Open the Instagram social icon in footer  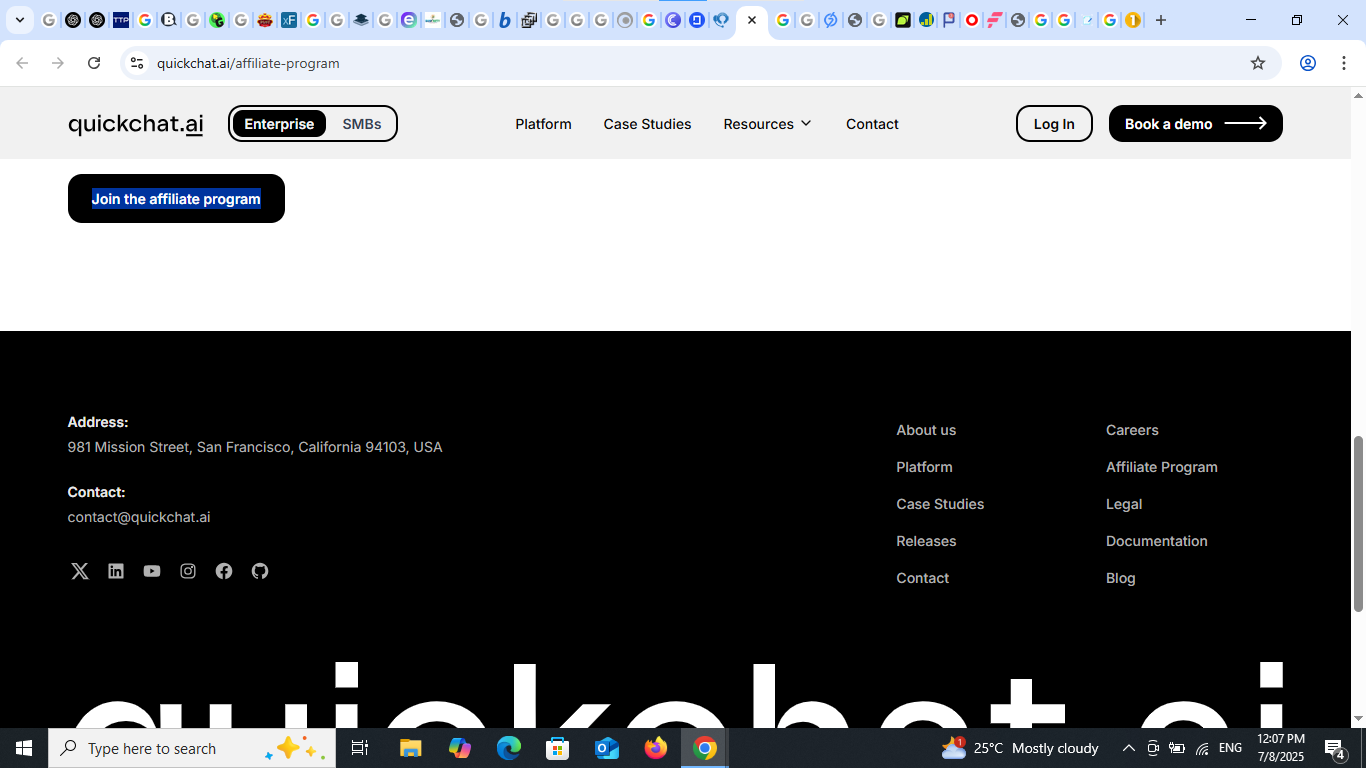(x=188, y=571)
